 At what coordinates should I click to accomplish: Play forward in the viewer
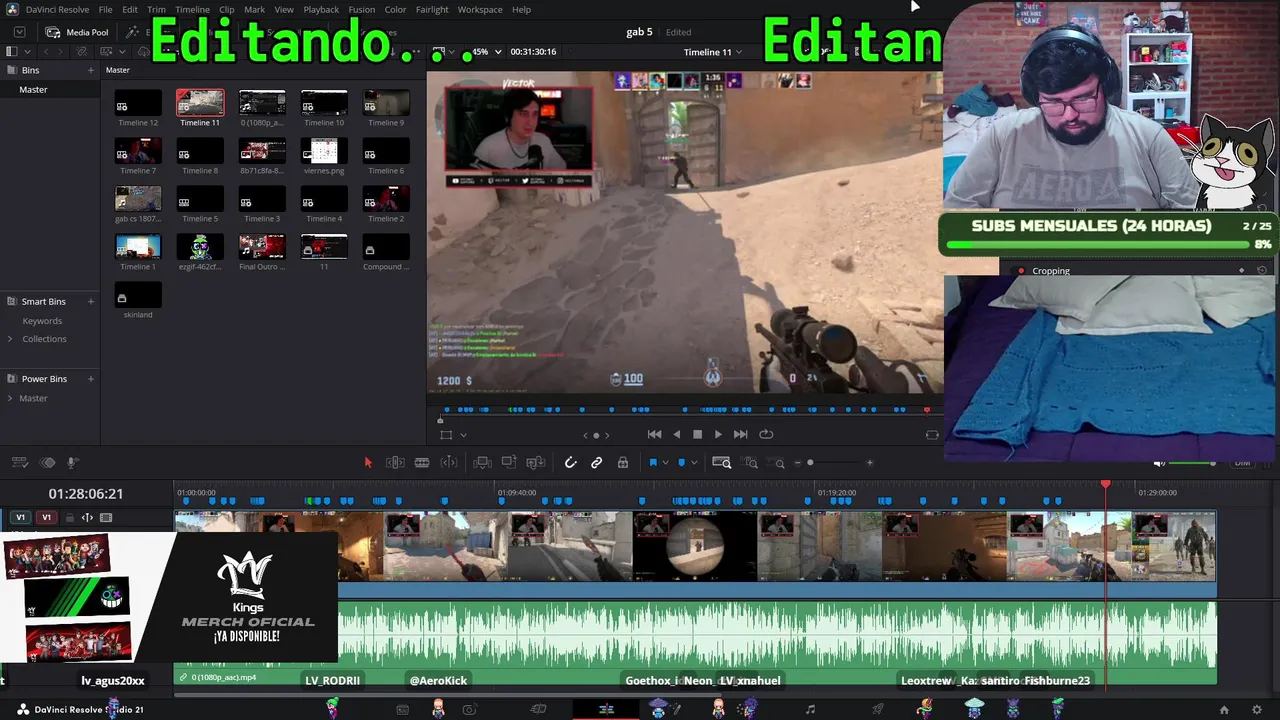coord(718,434)
